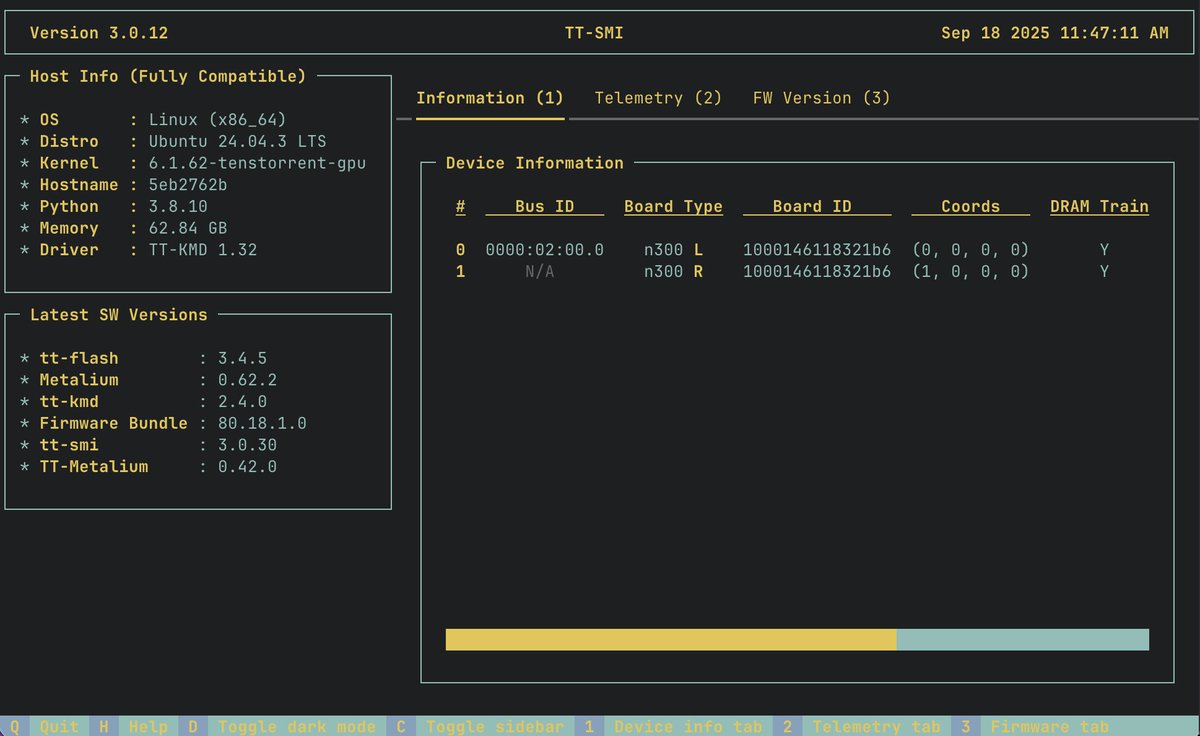The image size is (1200, 736).
Task: Click Telemetry tab footer shortcut
Action: coord(877,727)
